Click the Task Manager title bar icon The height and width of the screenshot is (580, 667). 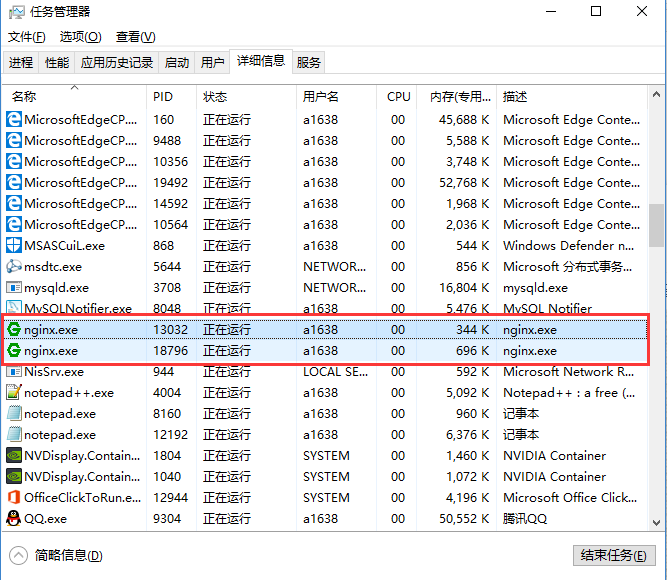pos(17,12)
